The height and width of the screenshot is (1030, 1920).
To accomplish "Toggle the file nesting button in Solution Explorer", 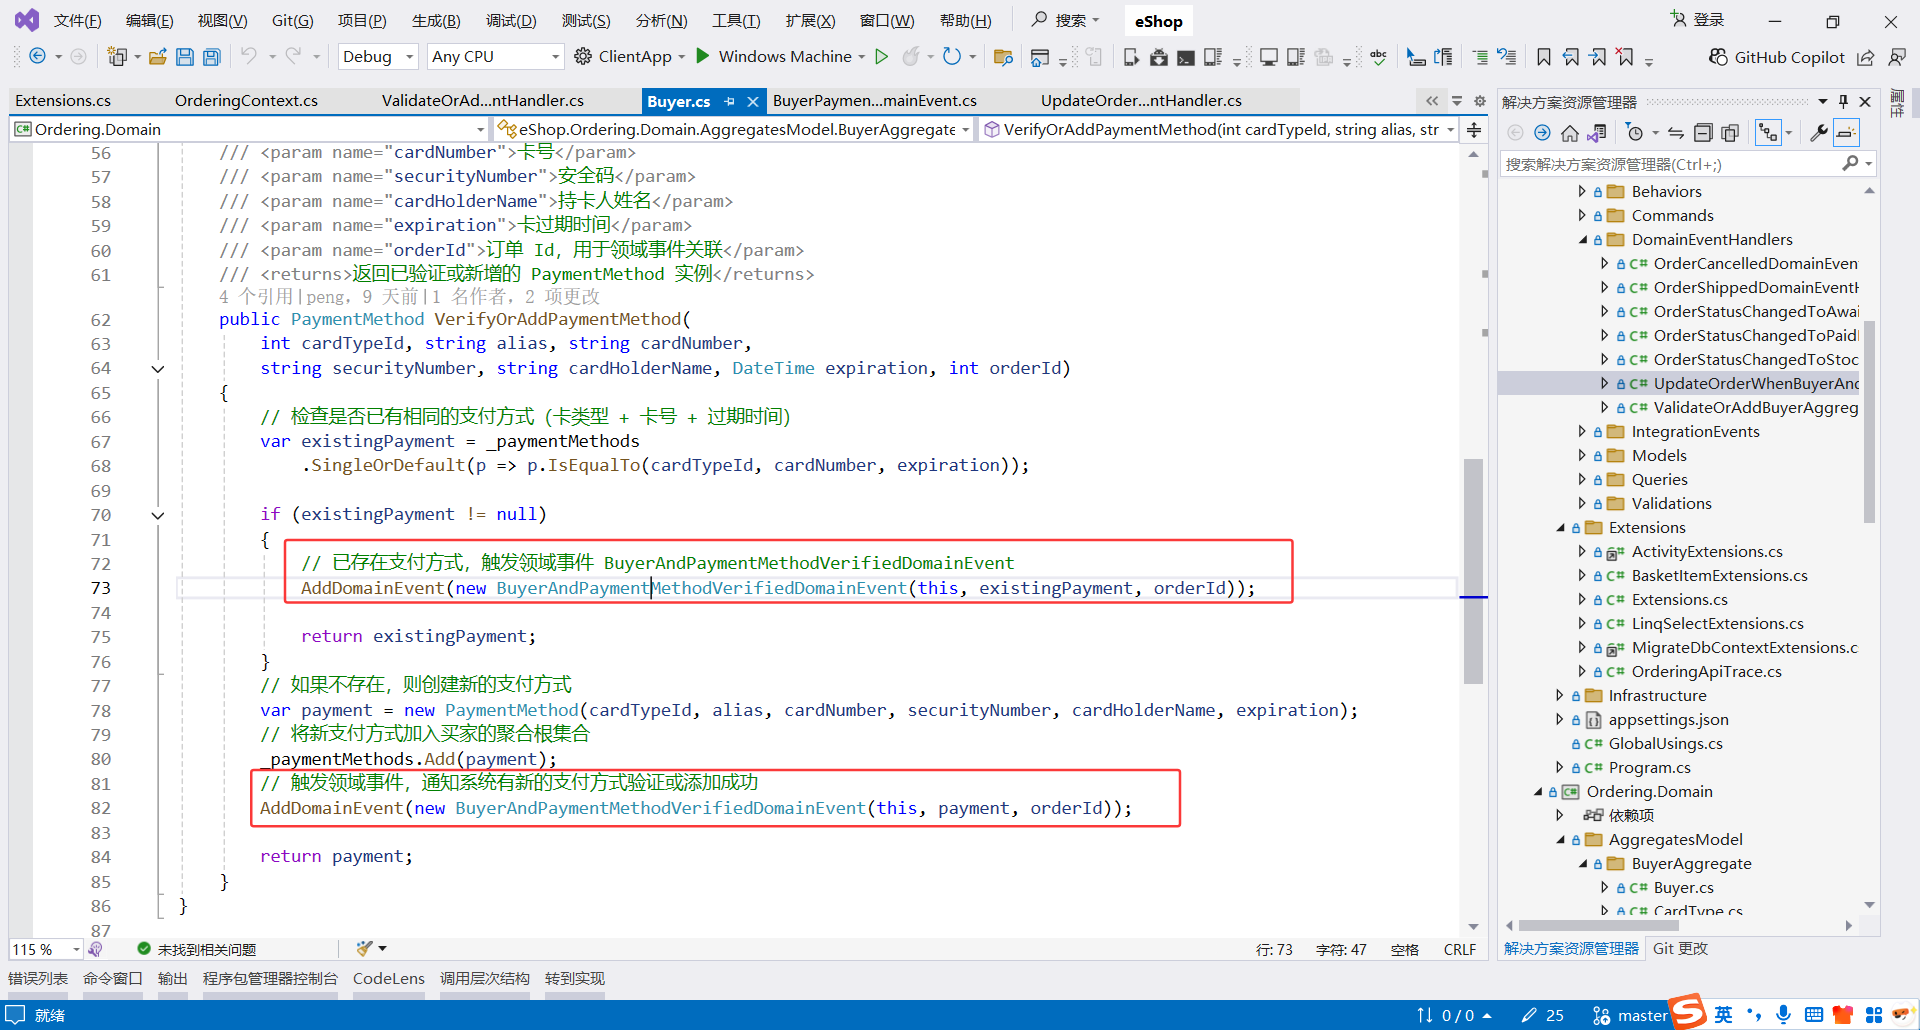I will 1768,133.
